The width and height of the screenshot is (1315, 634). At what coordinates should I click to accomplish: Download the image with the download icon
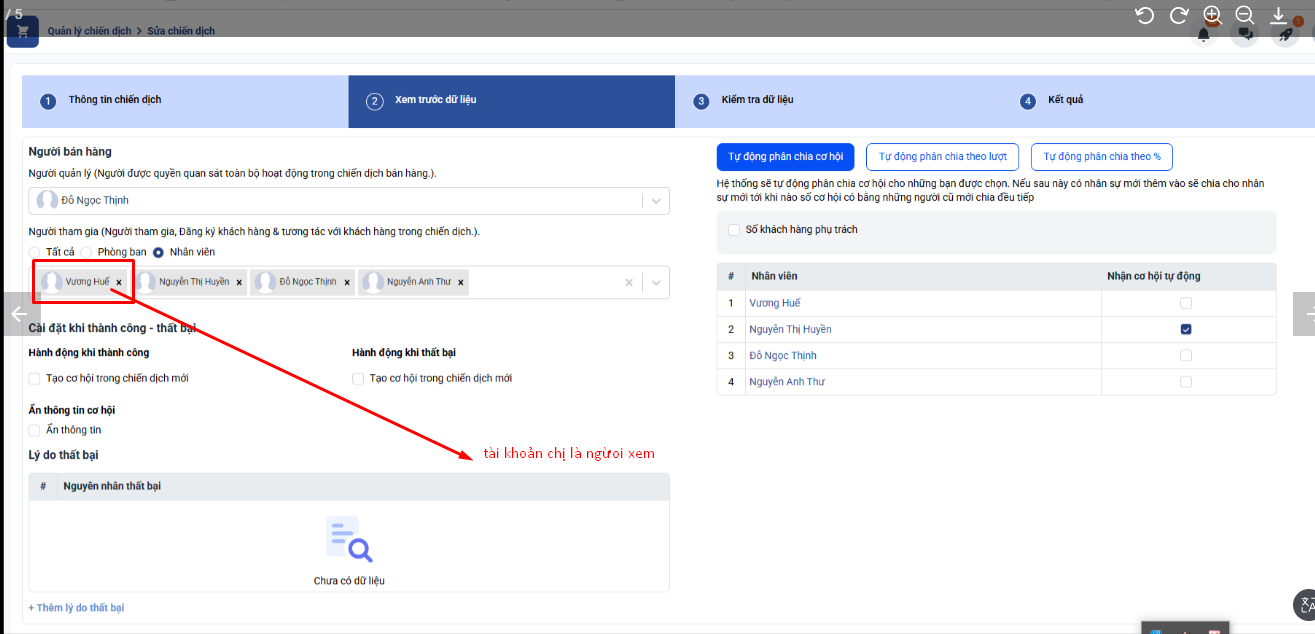pyautogui.click(x=1278, y=15)
